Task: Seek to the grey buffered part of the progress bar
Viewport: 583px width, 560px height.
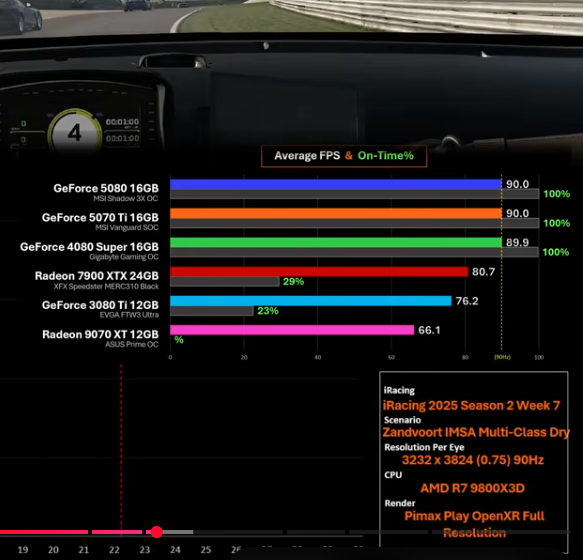Action: pyautogui.click(x=178, y=532)
